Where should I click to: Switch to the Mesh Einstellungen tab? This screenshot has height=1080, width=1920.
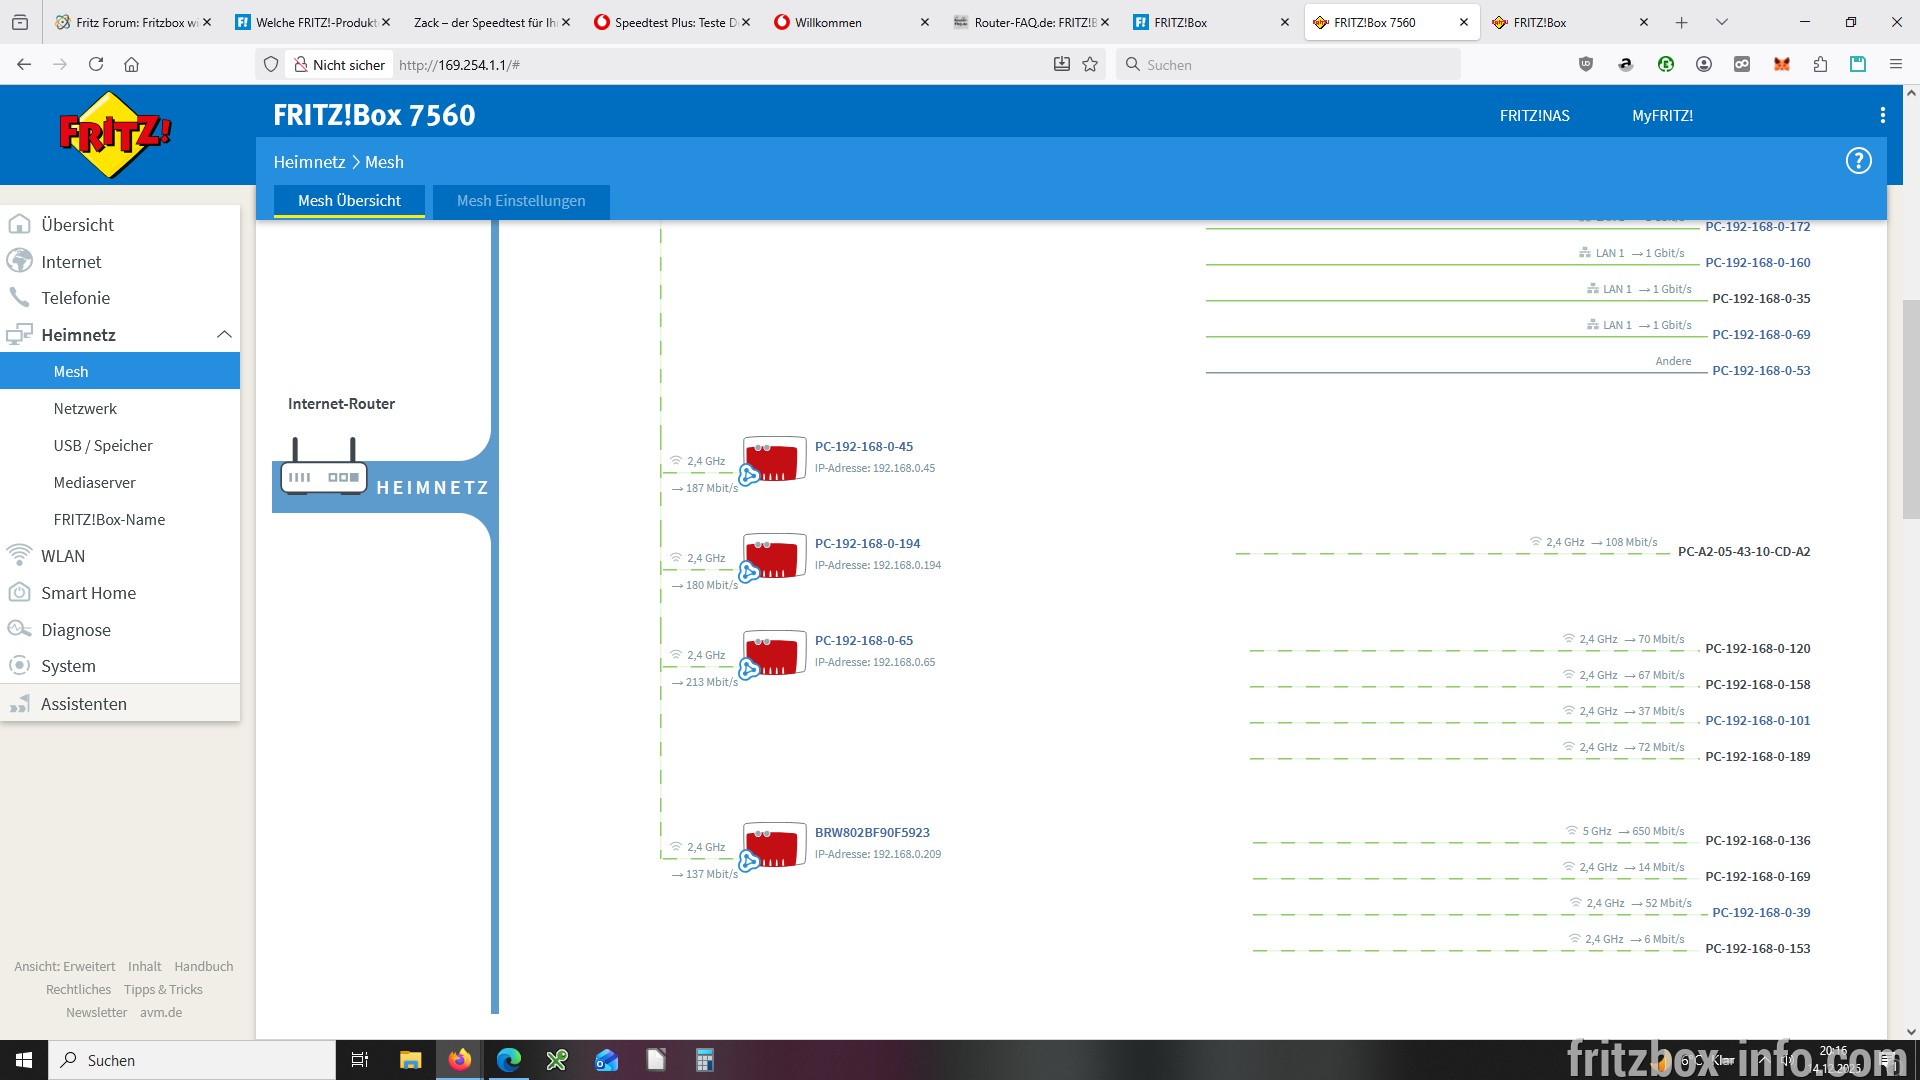click(521, 201)
